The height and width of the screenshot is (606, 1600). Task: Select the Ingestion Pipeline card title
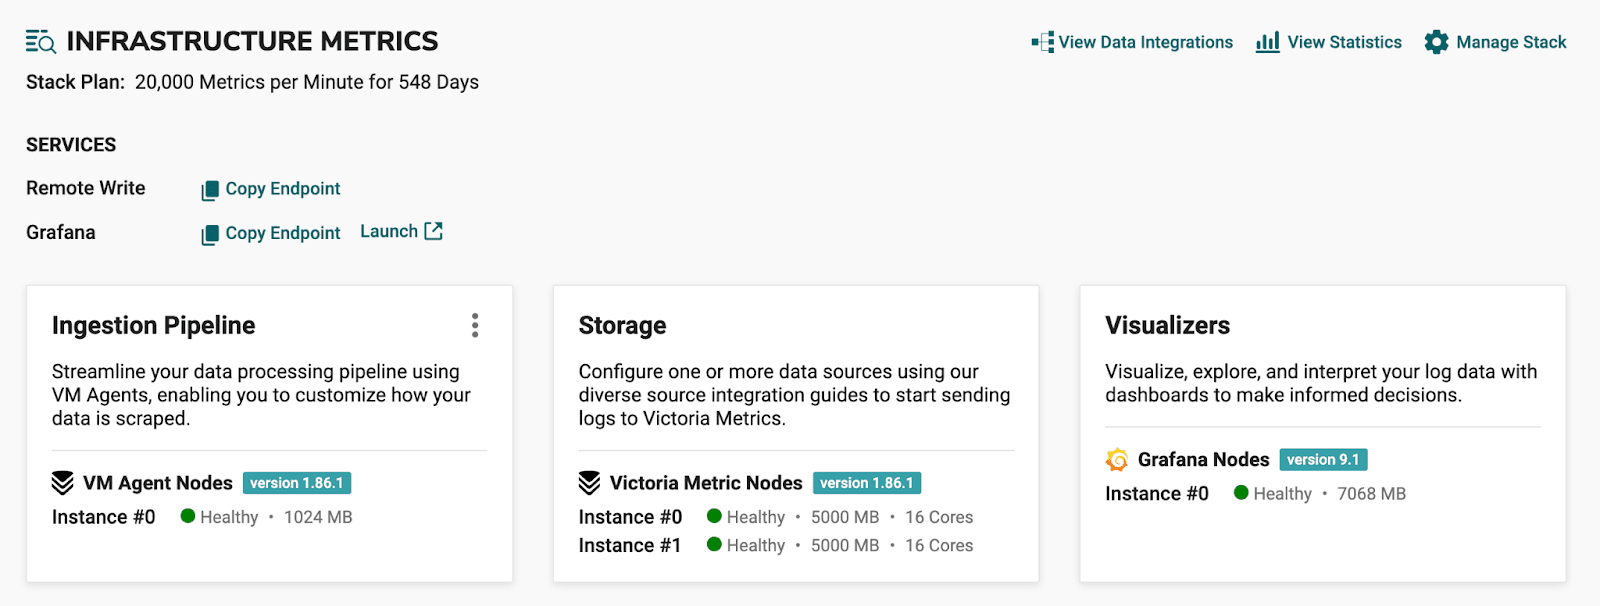point(154,325)
